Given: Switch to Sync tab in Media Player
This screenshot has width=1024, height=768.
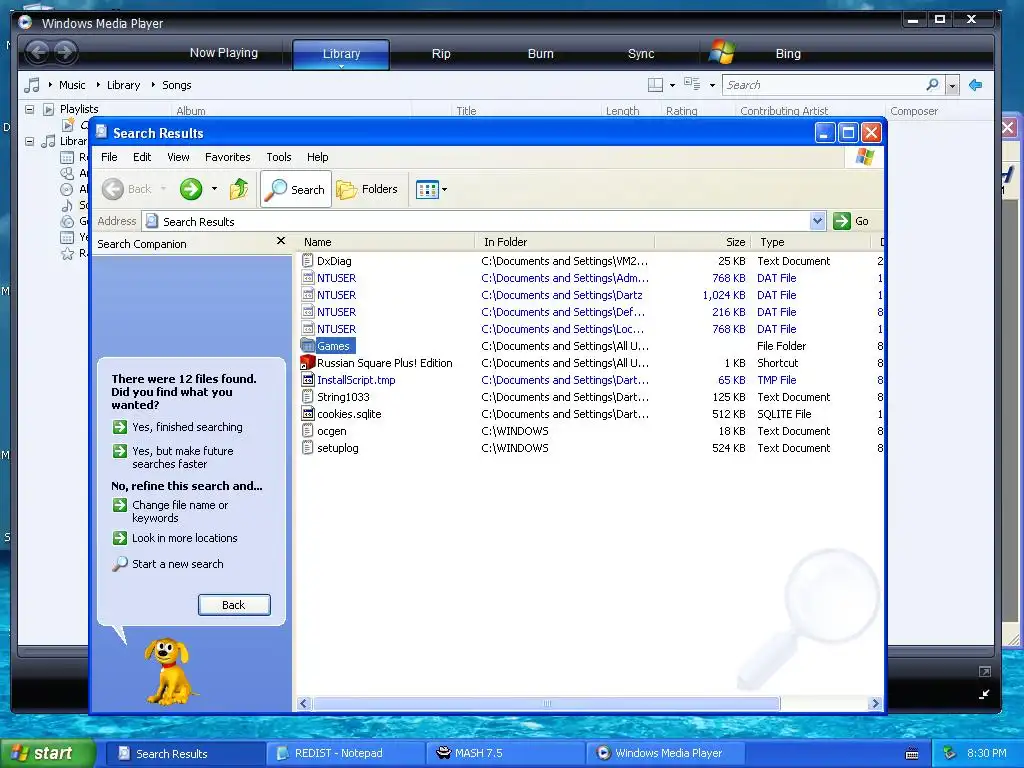Looking at the screenshot, I should pos(641,54).
